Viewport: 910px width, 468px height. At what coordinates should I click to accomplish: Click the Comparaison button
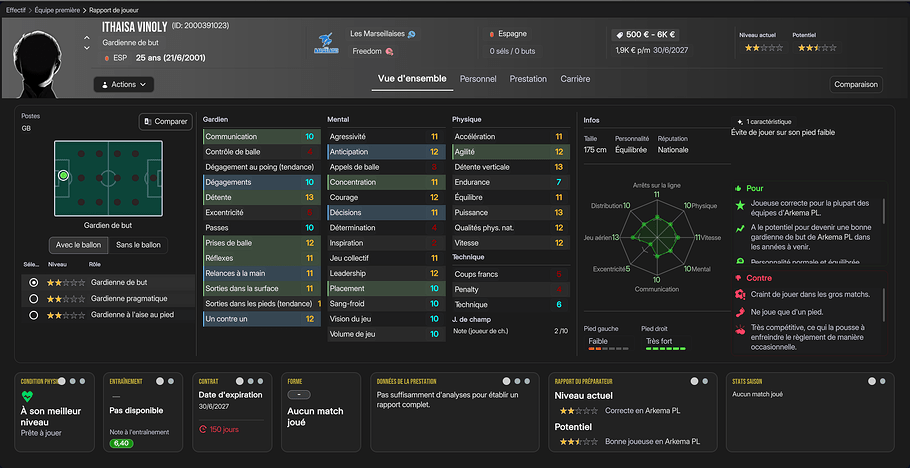pos(855,85)
